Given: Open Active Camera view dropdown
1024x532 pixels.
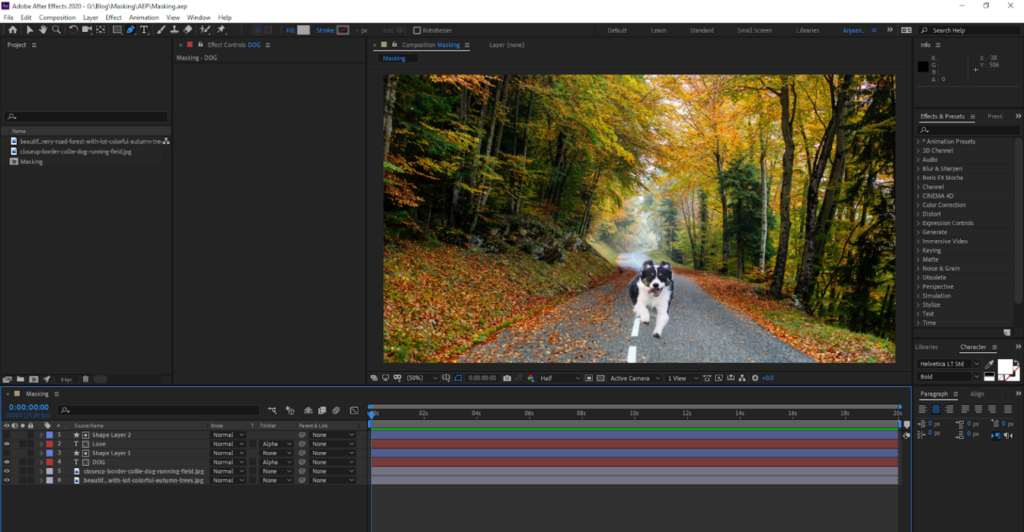Looking at the screenshot, I should (x=633, y=378).
